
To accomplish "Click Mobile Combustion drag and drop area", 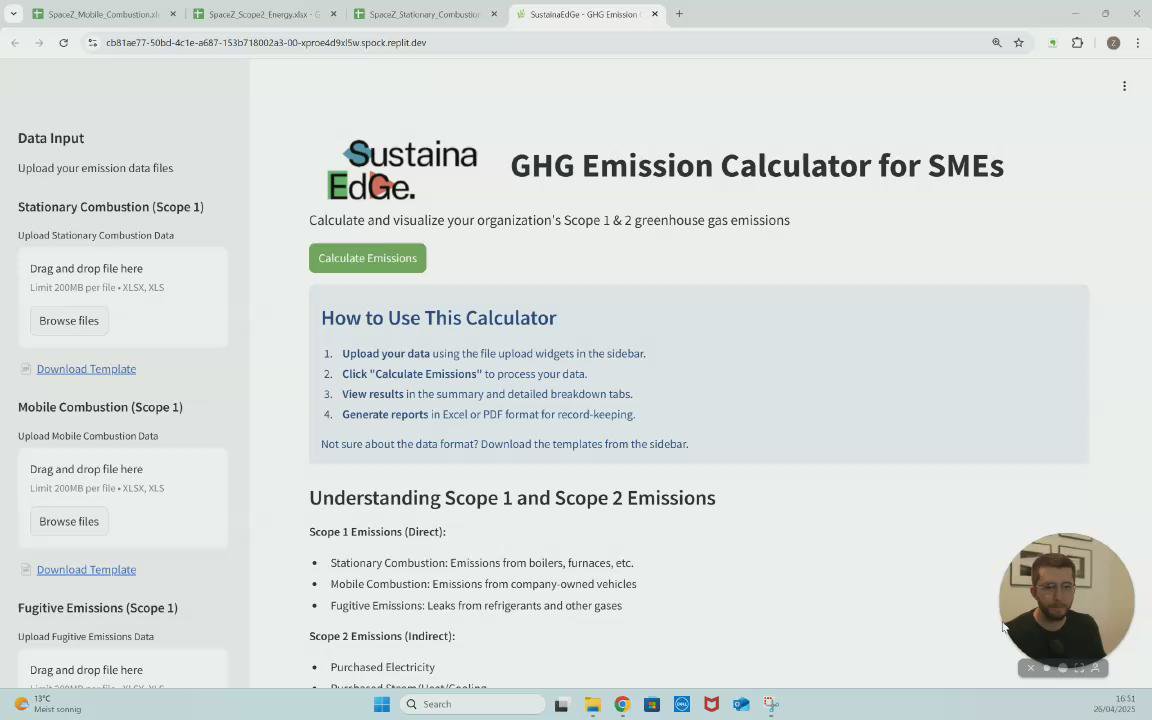I will pos(123,498).
